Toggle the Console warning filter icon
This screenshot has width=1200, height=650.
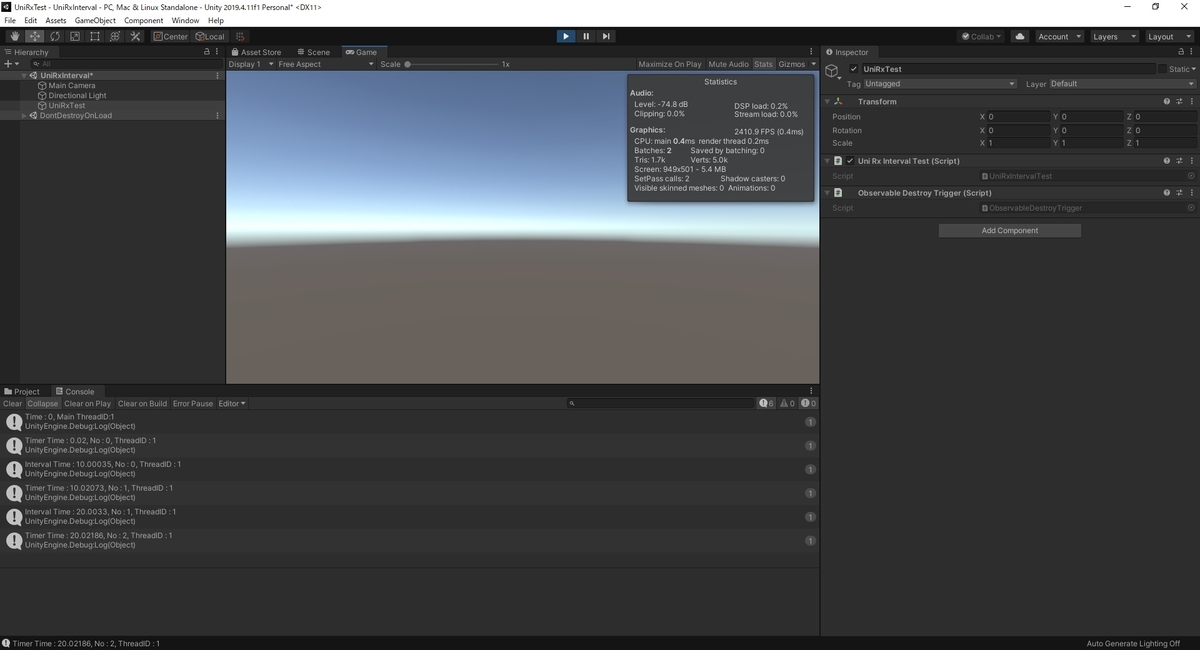(x=787, y=403)
